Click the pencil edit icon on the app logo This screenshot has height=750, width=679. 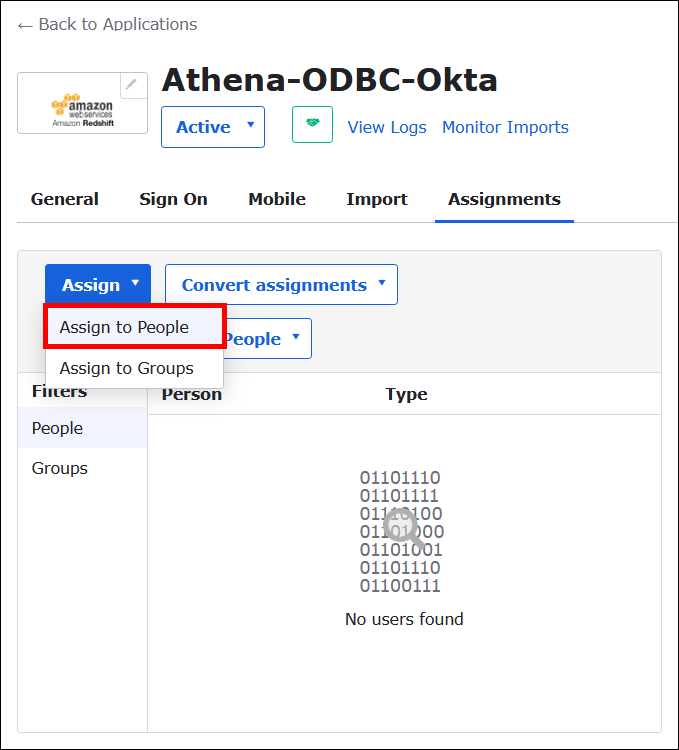pos(132,86)
